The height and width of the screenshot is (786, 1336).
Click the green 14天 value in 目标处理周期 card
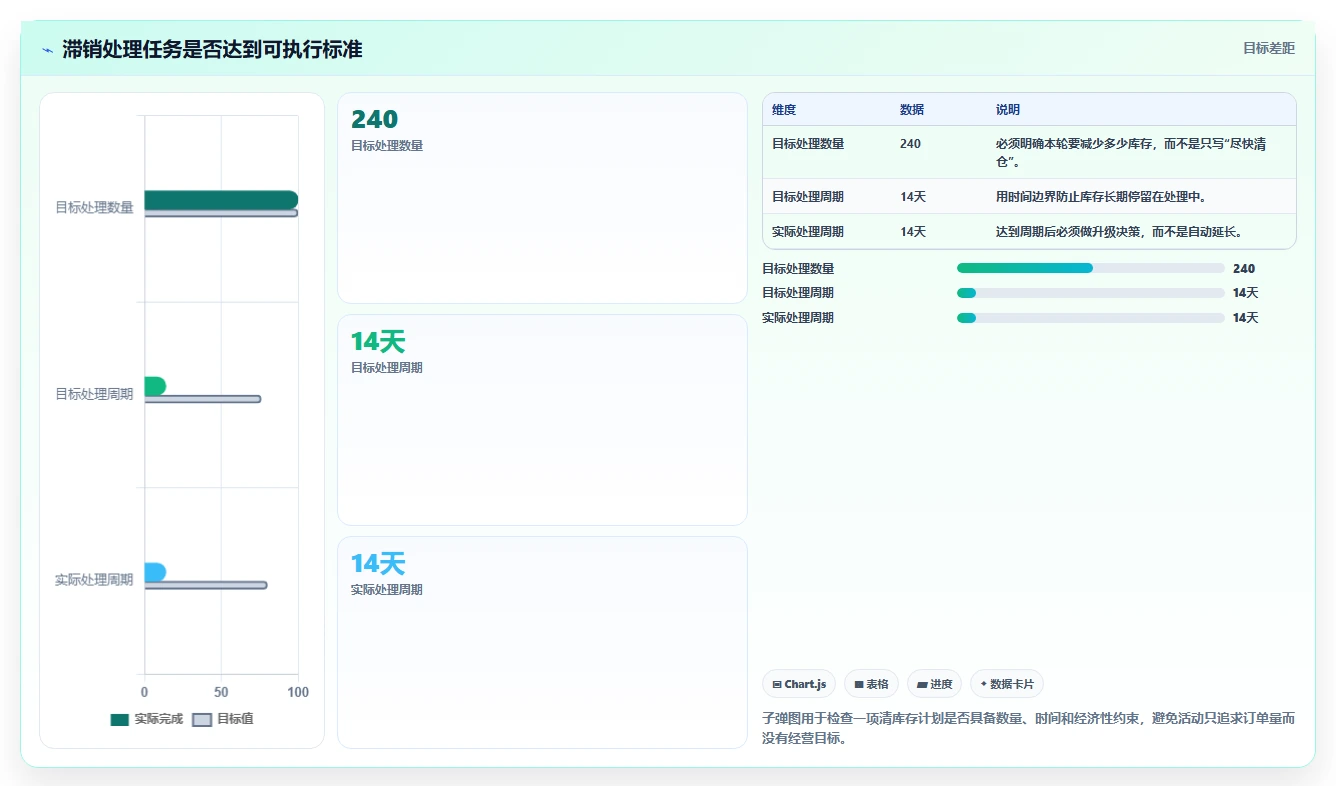pyautogui.click(x=378, y=341)
